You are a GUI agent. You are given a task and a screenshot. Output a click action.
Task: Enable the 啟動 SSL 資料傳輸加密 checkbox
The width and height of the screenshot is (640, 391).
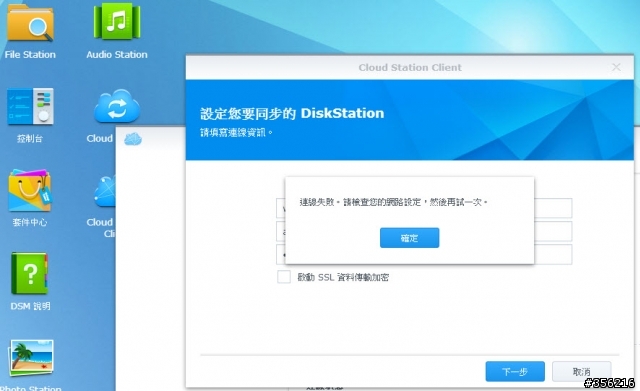tap(284, 277)
